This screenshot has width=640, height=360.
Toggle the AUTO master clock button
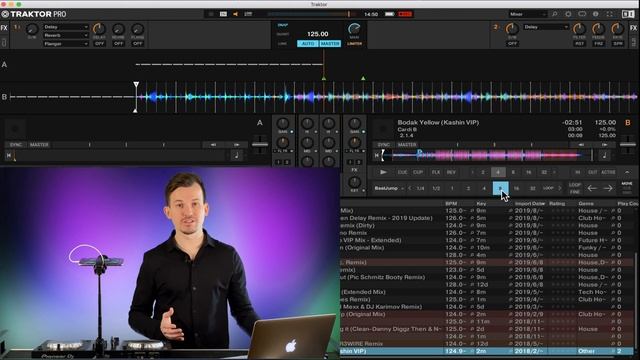[x=307, y=43]
